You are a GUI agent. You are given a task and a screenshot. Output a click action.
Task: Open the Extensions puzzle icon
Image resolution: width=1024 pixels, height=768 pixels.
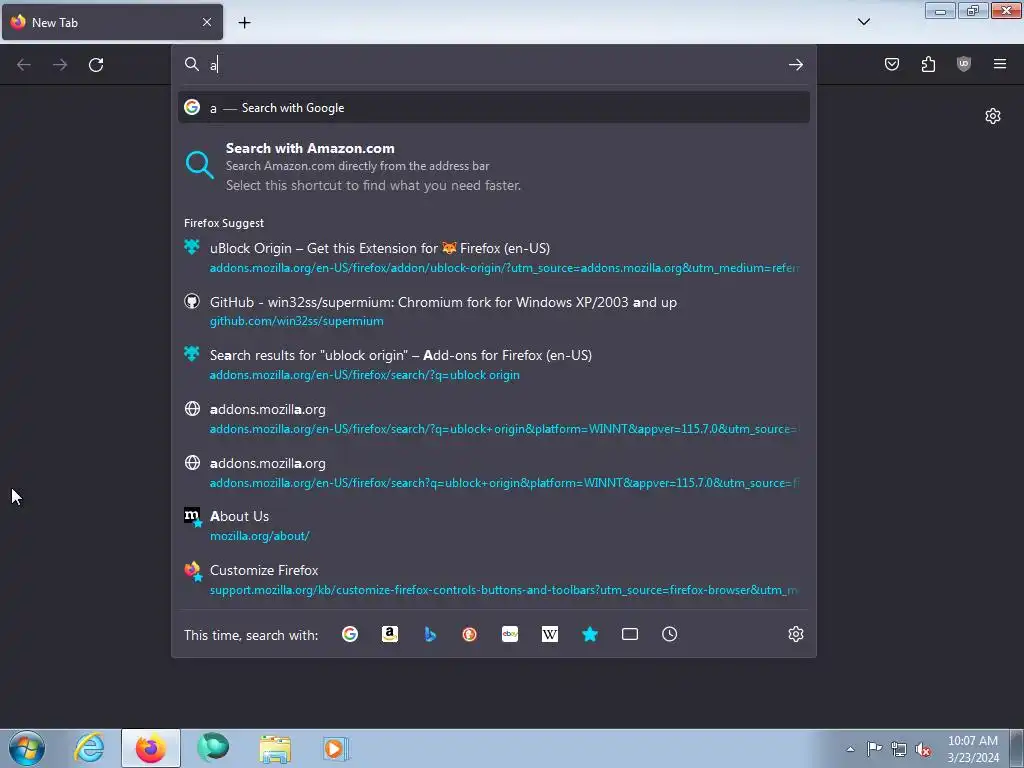(x=928, y=64)
